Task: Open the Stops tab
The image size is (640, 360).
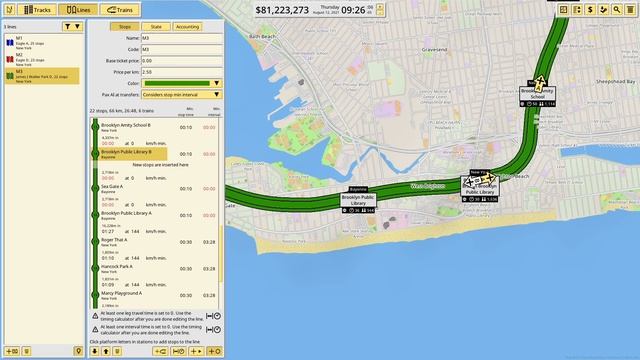Action: point(124,27)
